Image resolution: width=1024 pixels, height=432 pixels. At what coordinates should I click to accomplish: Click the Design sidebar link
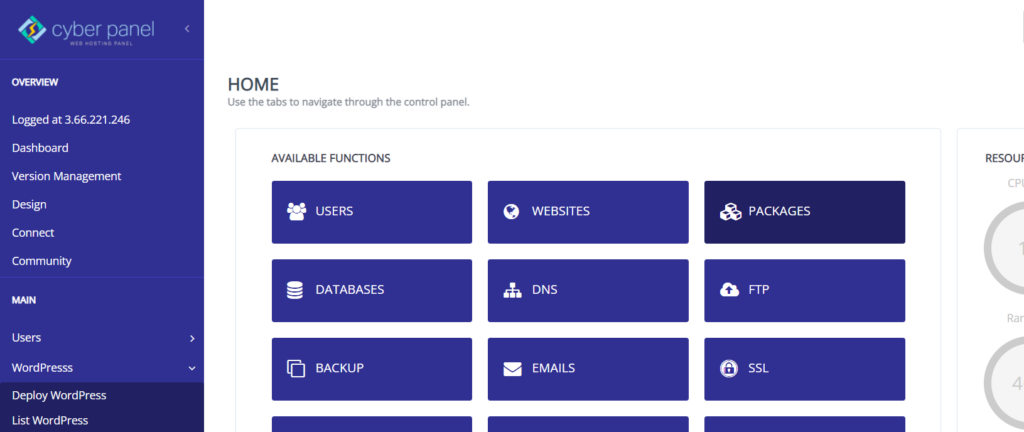[29, 204]
